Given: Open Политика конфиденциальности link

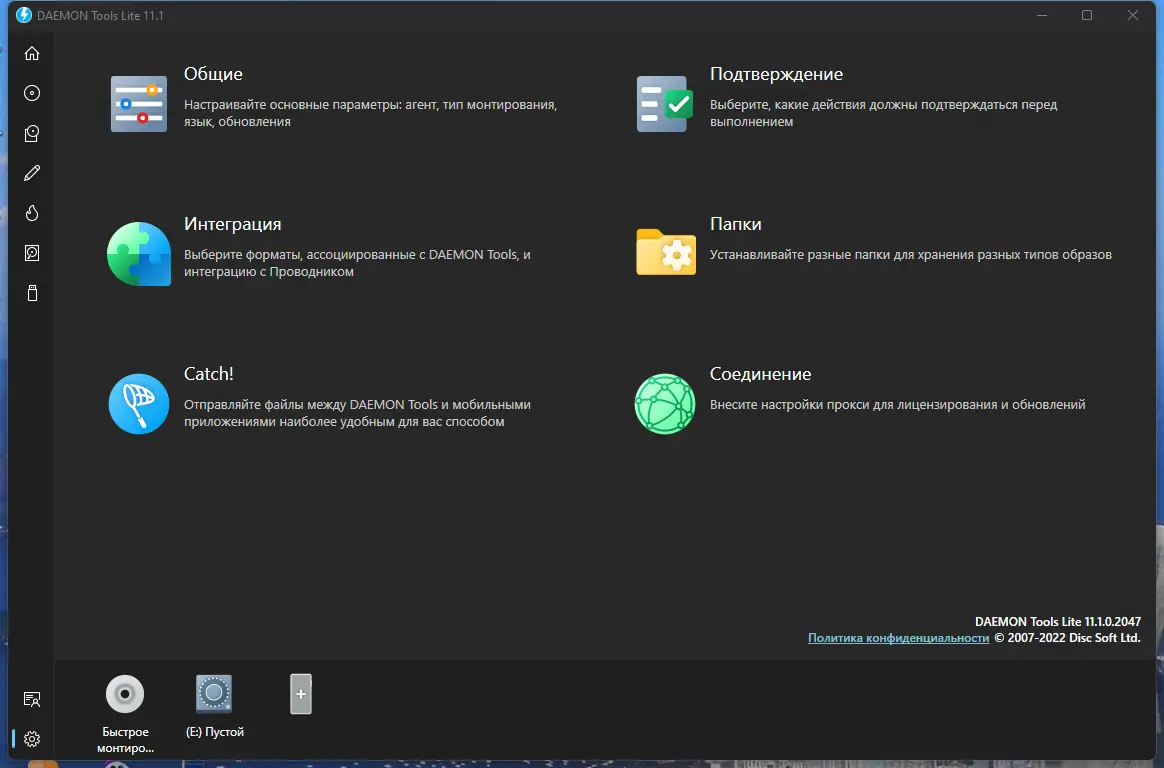Looking at the screenshot, I should coord(898,638).
